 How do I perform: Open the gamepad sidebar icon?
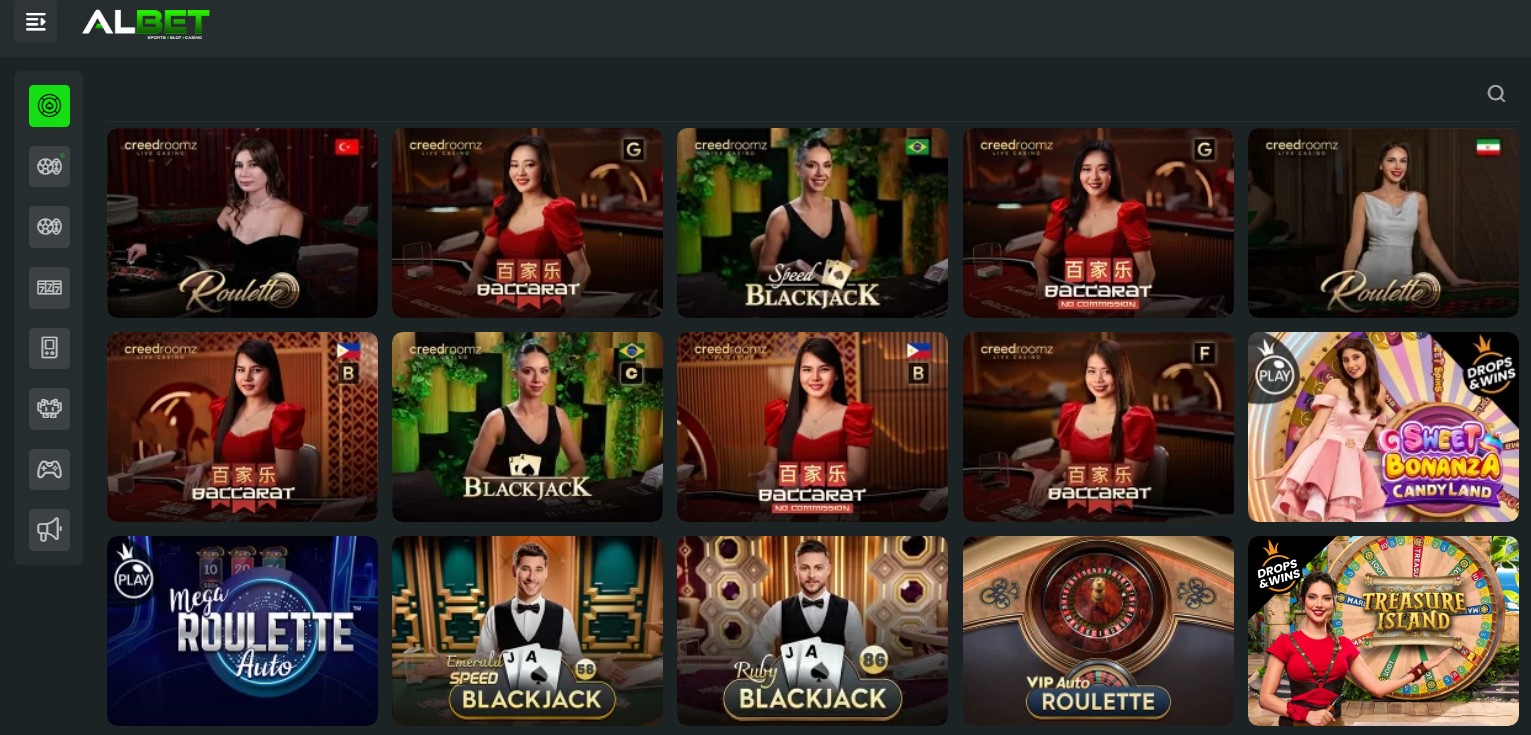pyautogui.click(x=49, y=470)
